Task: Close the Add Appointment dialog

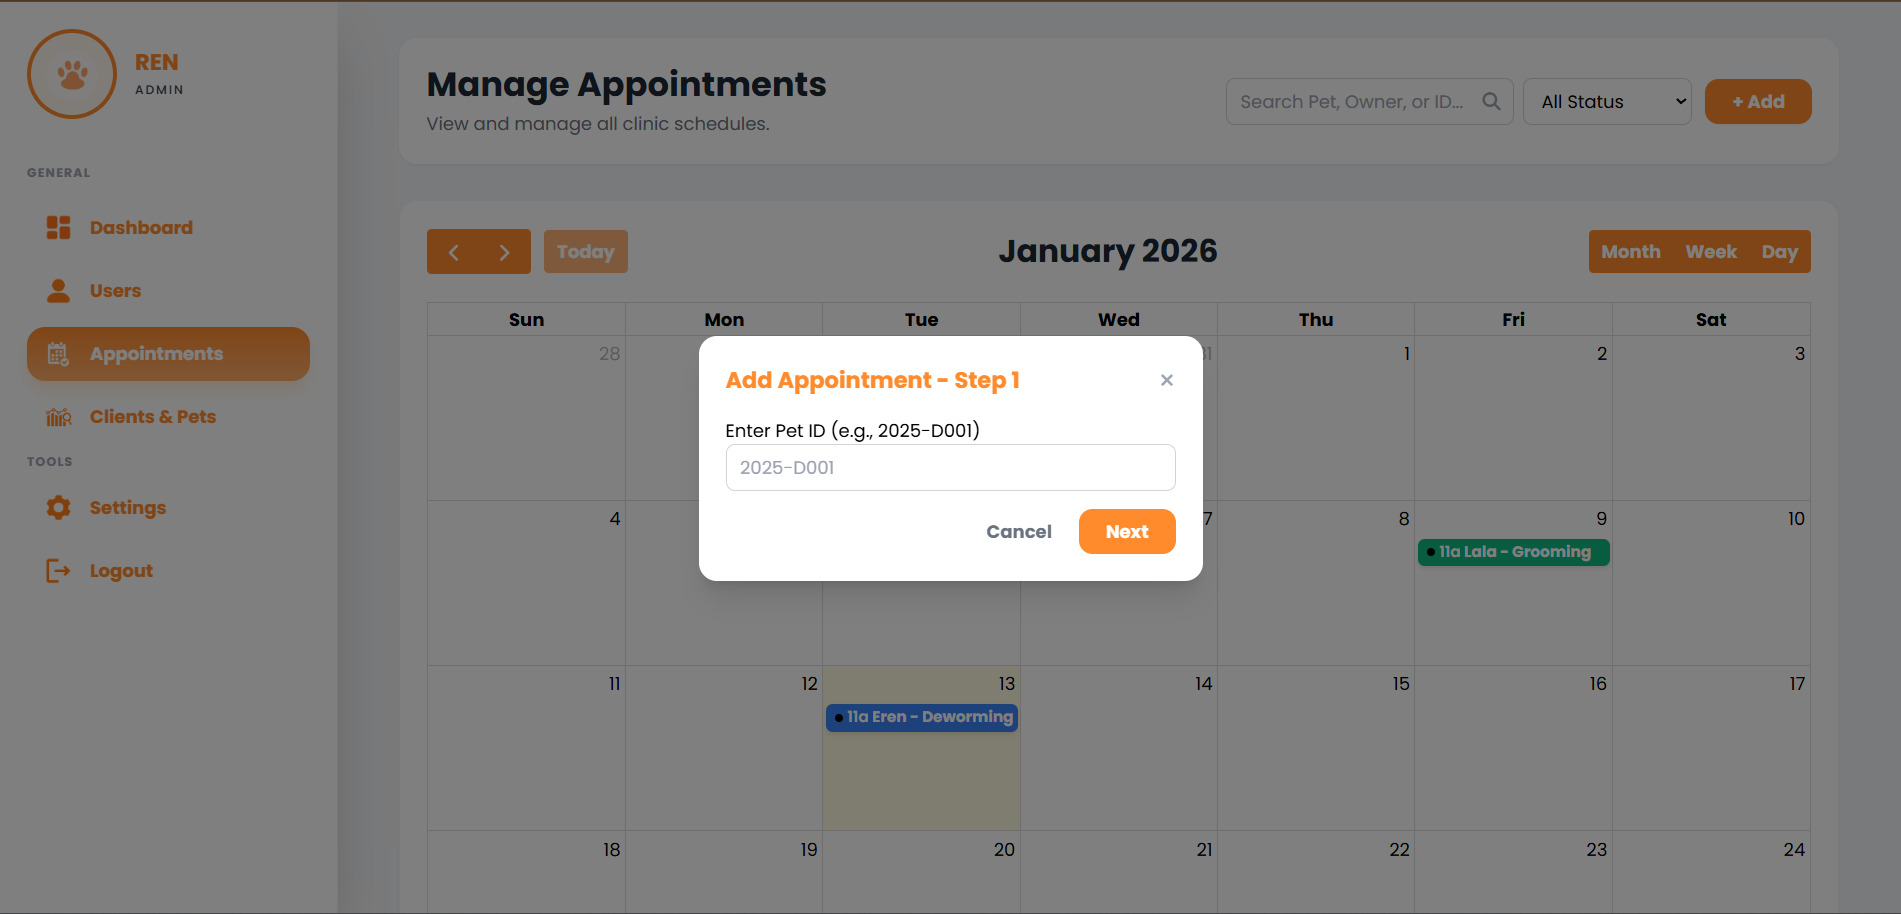Action: click(x=1166, y=380)
